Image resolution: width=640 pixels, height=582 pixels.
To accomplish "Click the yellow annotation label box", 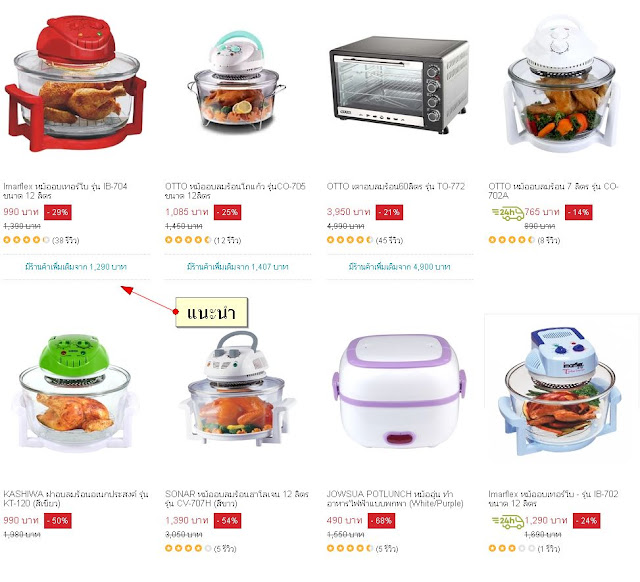I will (x=211, y=313).
